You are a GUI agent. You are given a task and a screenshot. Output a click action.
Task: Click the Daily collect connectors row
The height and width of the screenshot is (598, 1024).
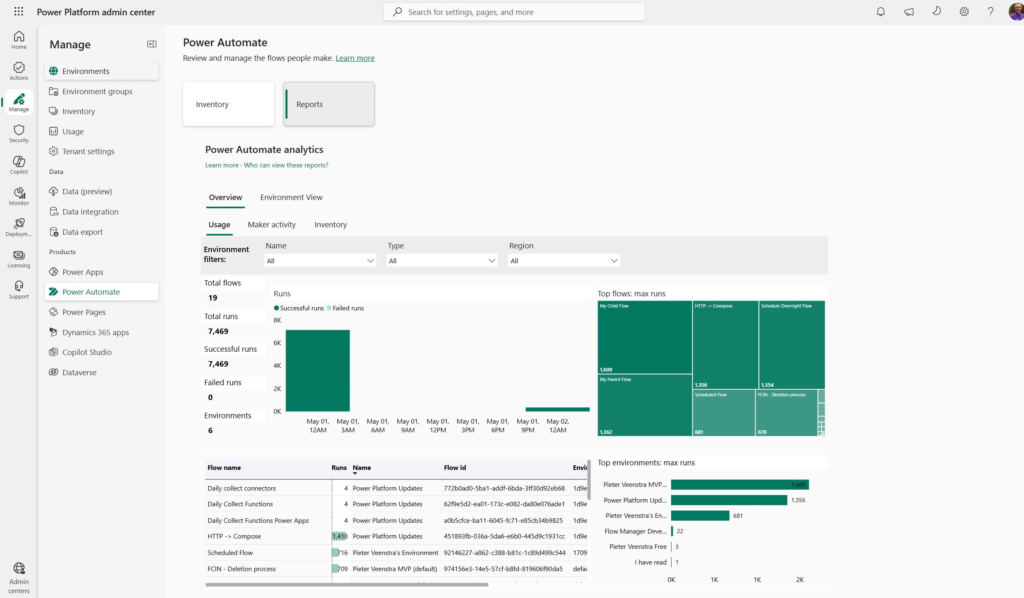pyautogui.click(x=396, y=488)
